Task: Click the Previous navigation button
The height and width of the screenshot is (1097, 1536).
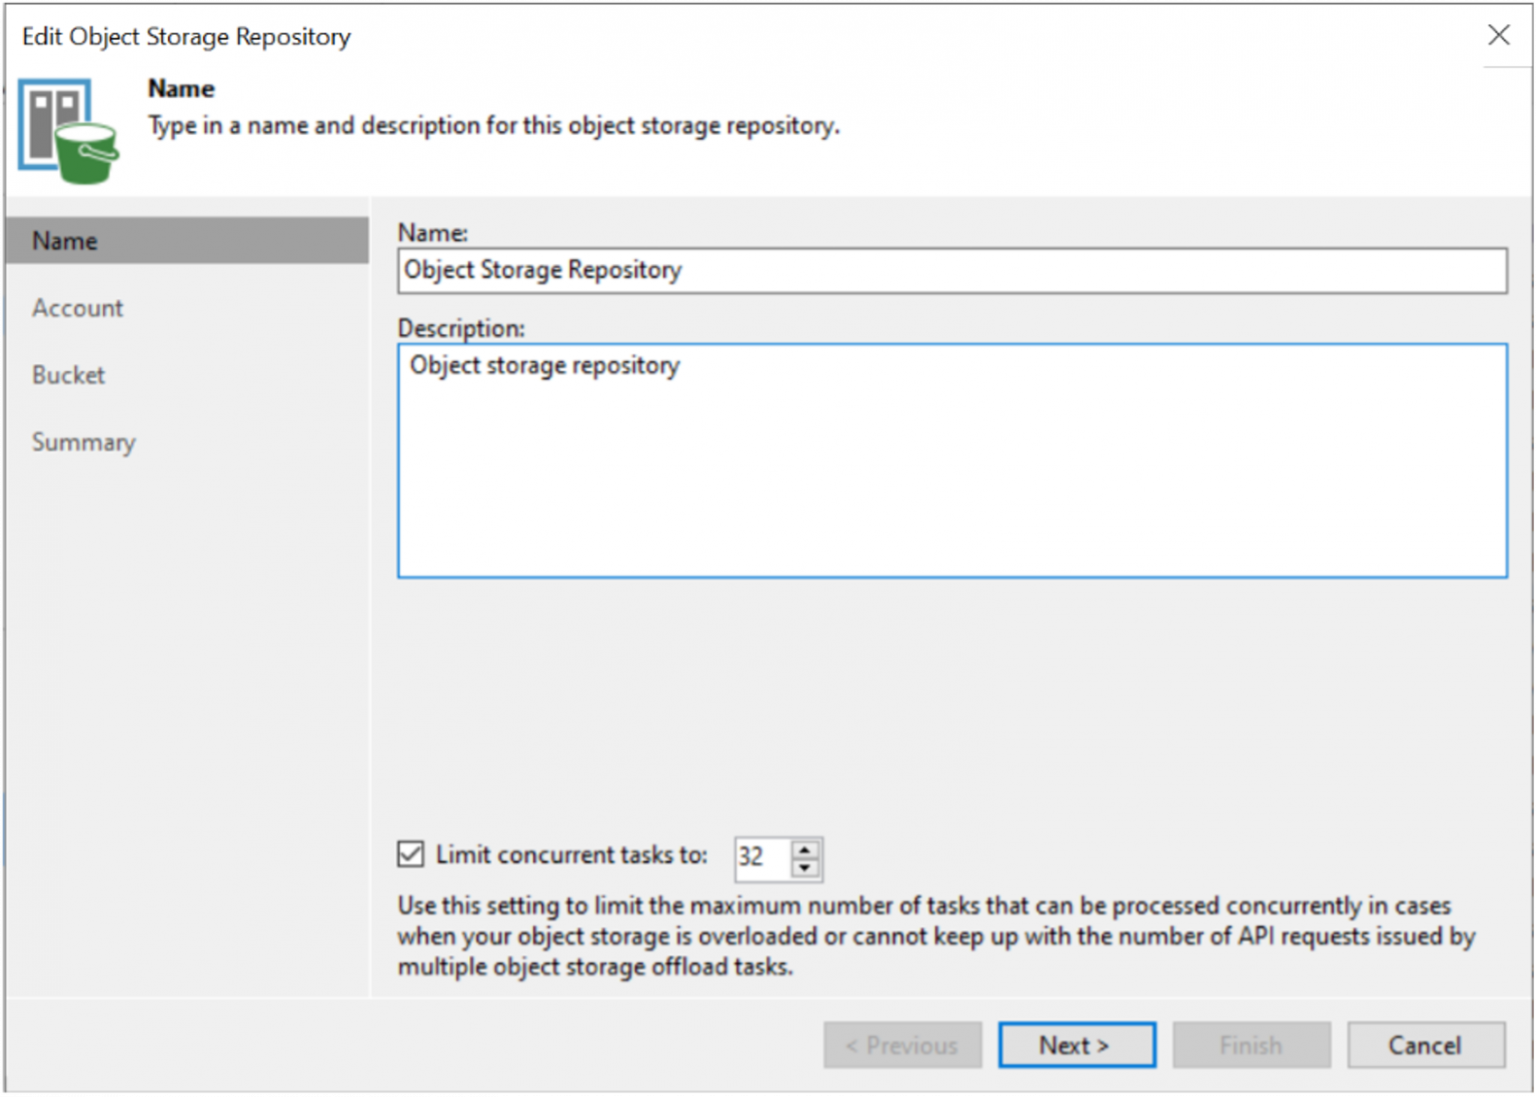Action: click(x=901, y=1044)
